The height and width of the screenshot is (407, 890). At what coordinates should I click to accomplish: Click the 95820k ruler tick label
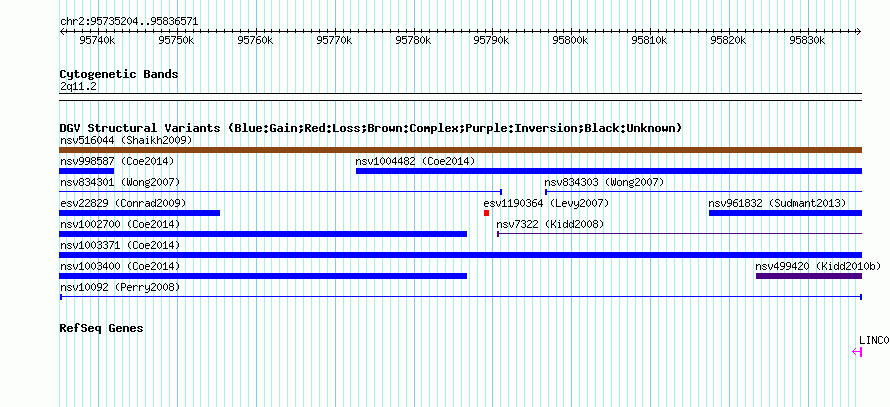tap(729, 40)
